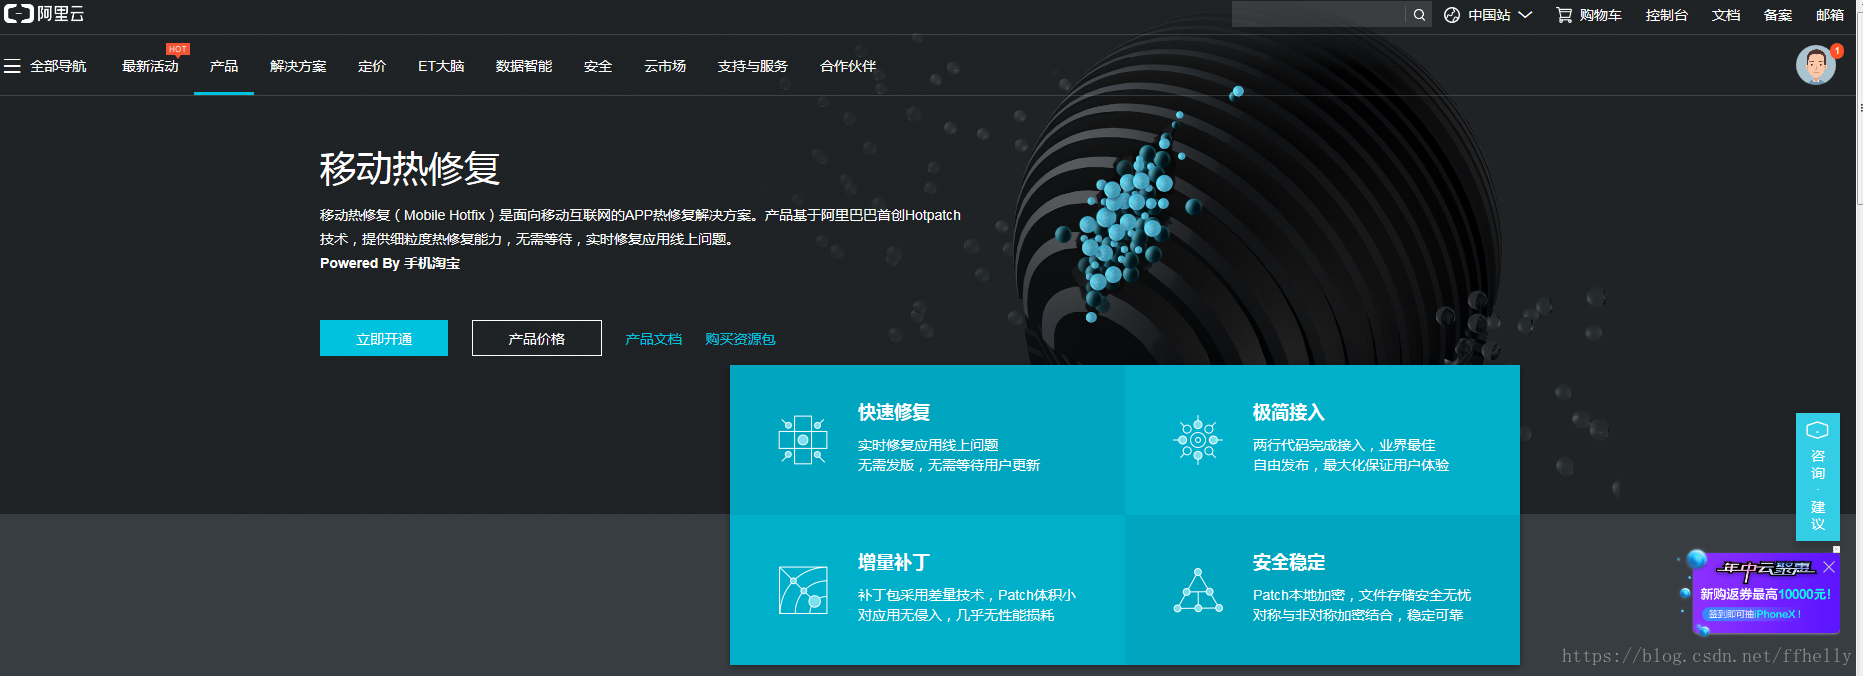
Task: Select the 产品 nav tab
Action: (224, 66)
